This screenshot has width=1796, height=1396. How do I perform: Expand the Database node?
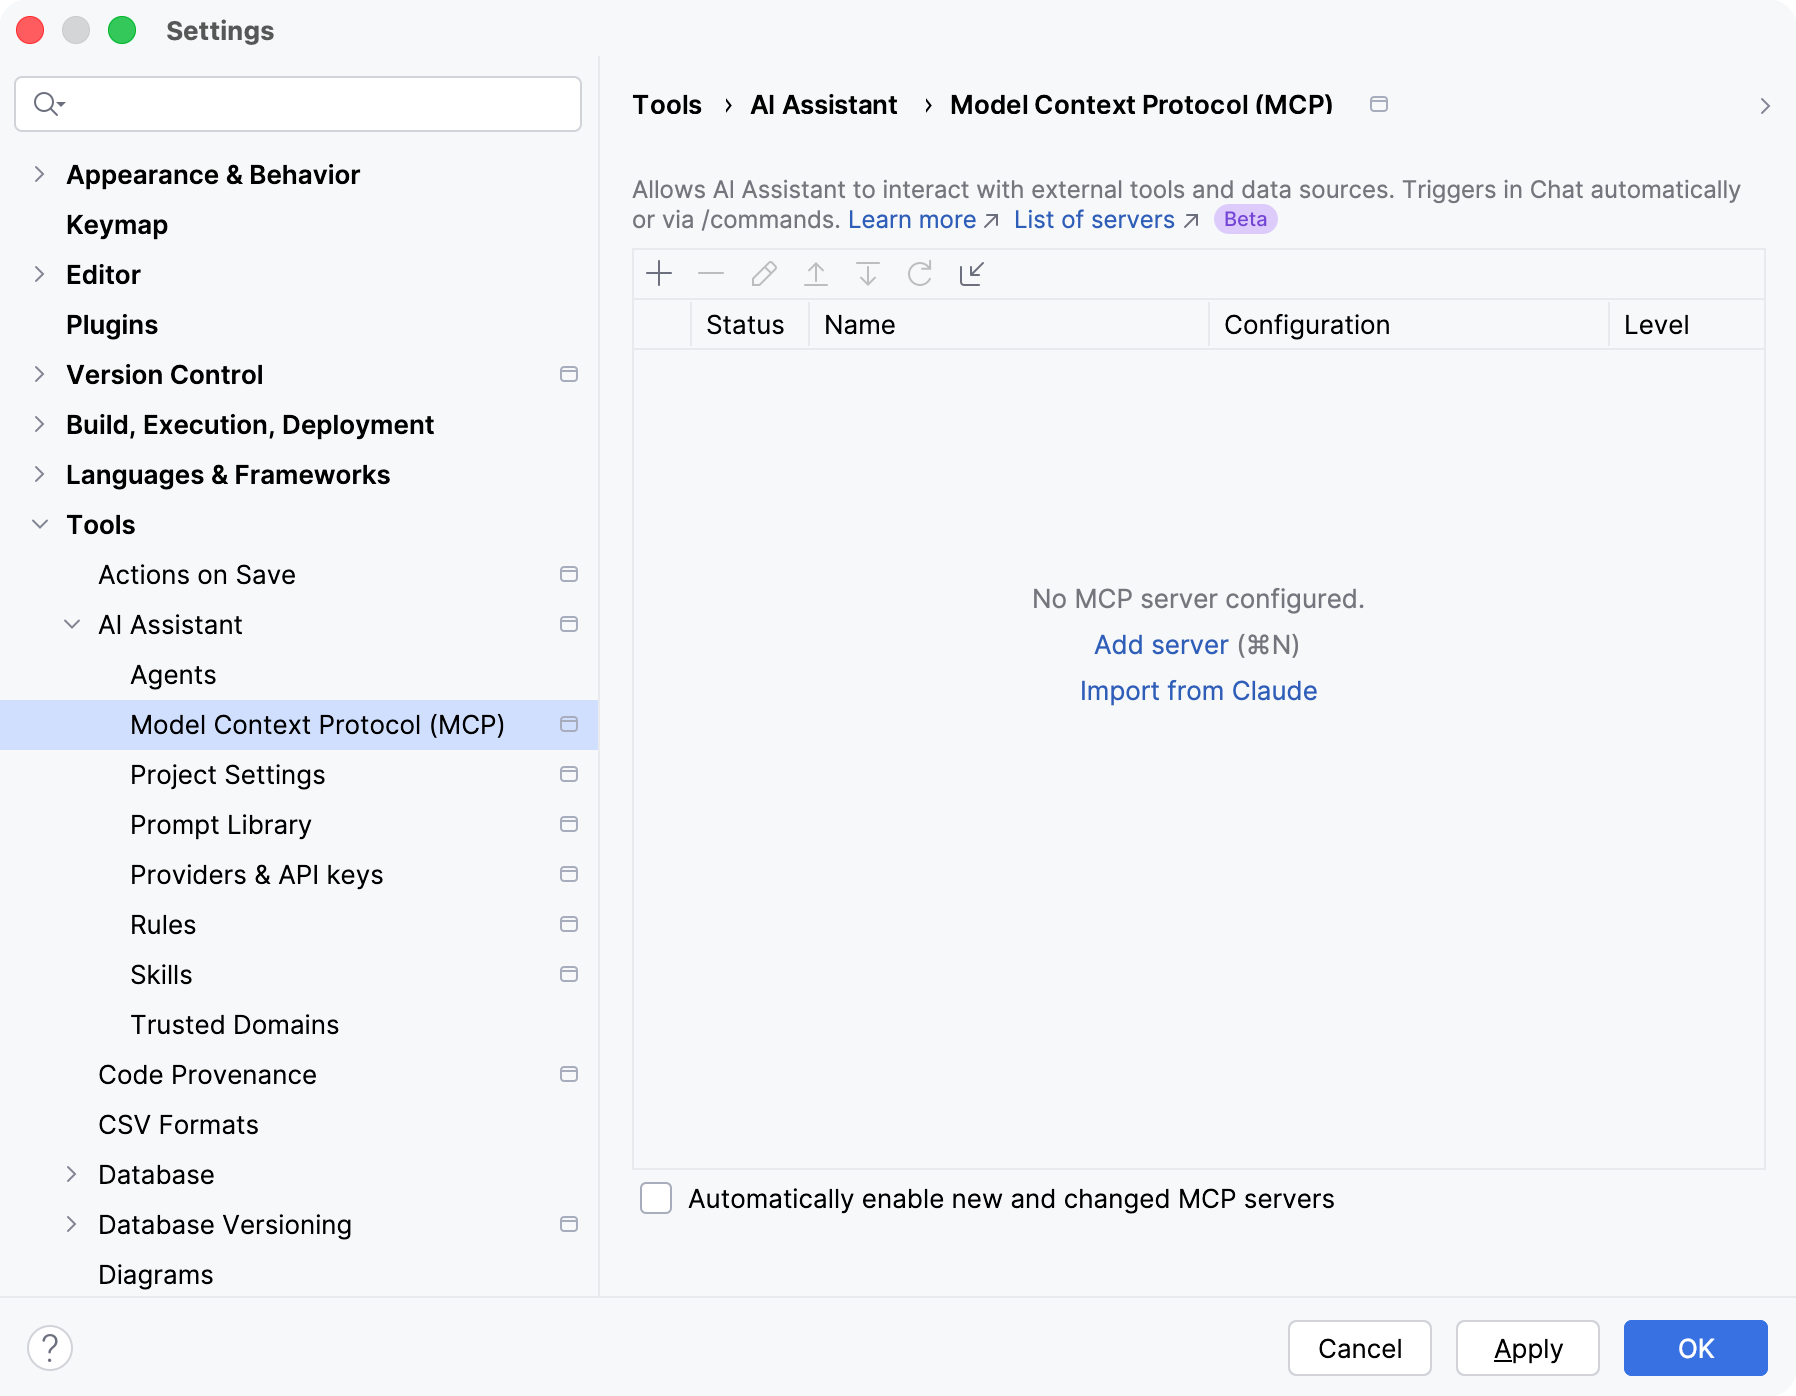click(71, 1174)
